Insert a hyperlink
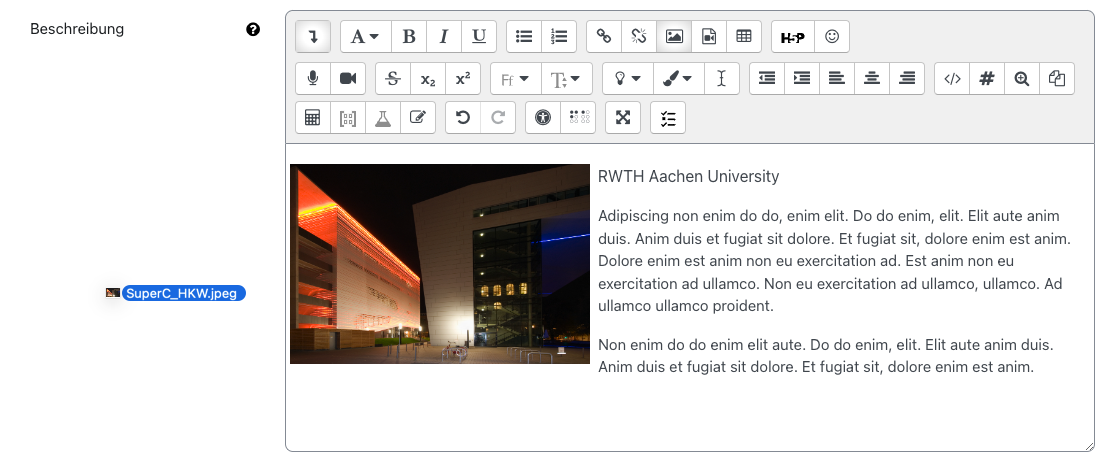 click(603, 37)
